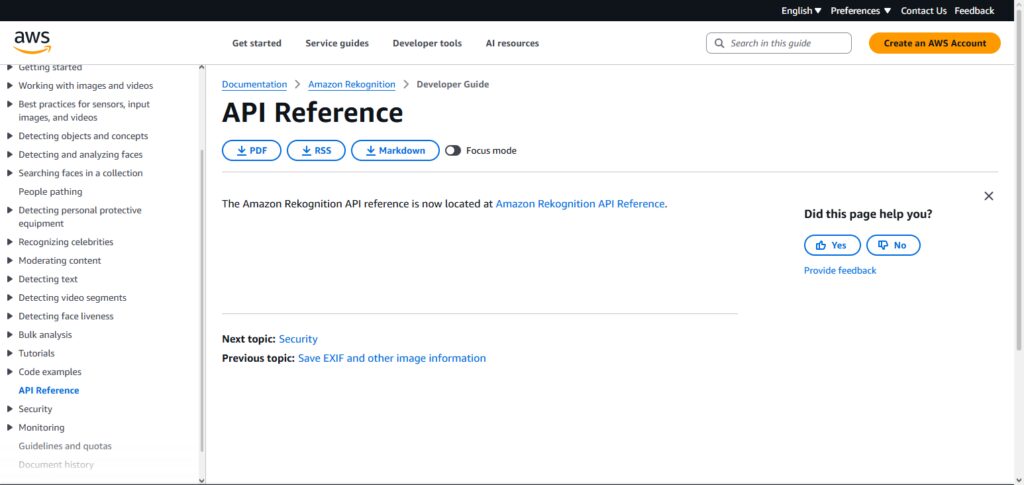
Task: Click the Feedback link
Action: tap(974, 10)
